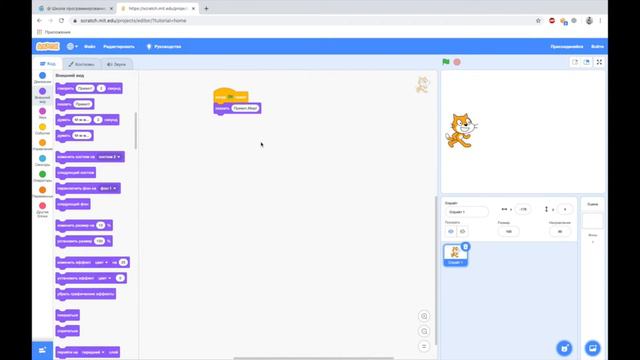Open a new browser tab
This screenshot has height=360, width=640.
tap(206, 8)
